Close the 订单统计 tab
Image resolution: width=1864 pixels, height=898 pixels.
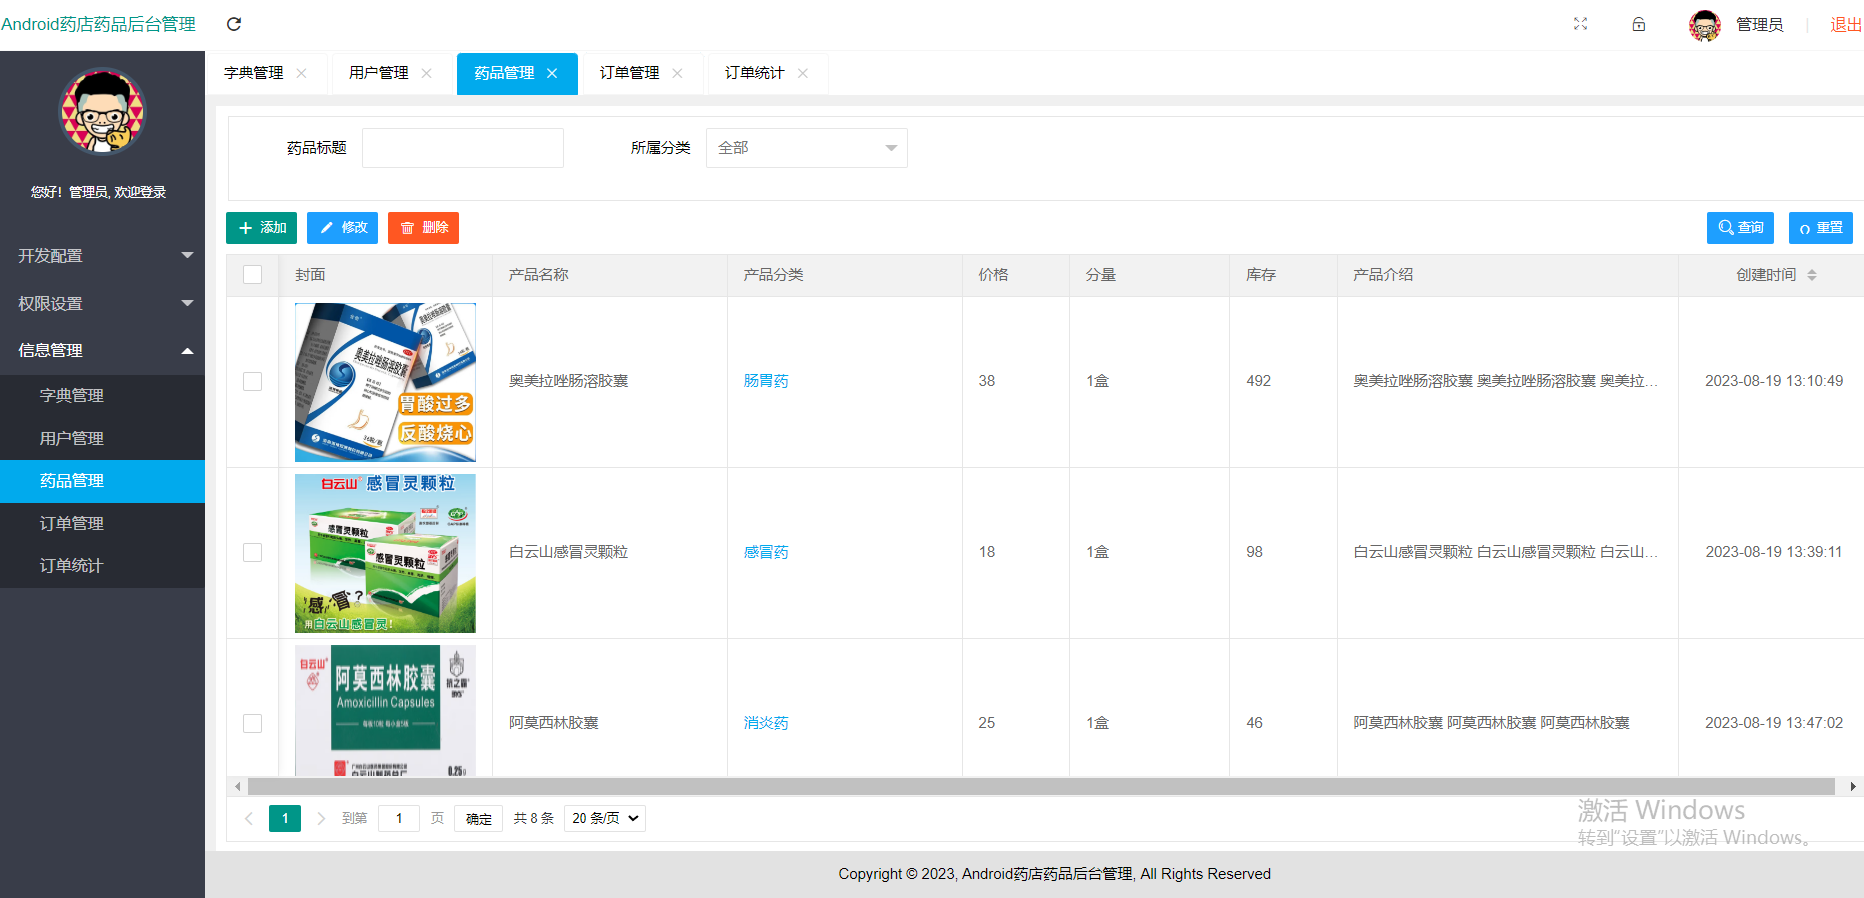(802, 73)
